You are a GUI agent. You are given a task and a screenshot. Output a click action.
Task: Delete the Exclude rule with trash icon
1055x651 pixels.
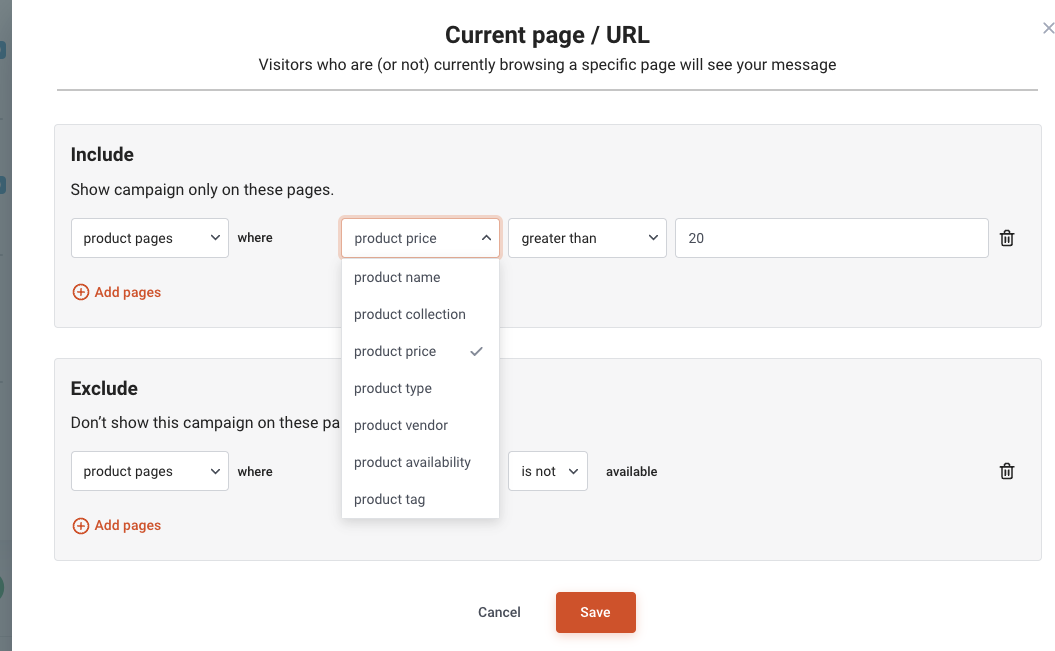(x=1007, y=471)
